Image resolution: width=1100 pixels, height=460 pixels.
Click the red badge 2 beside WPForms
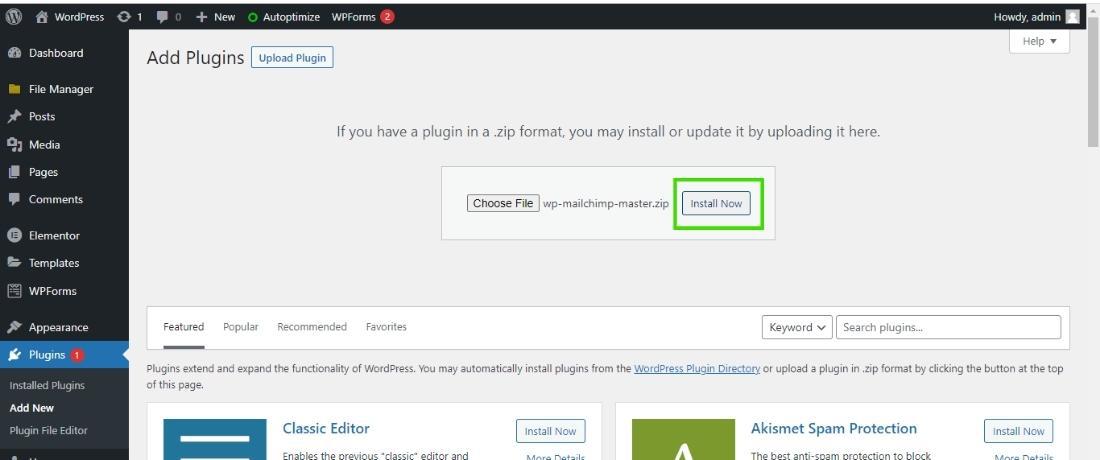tap(387, 17)
